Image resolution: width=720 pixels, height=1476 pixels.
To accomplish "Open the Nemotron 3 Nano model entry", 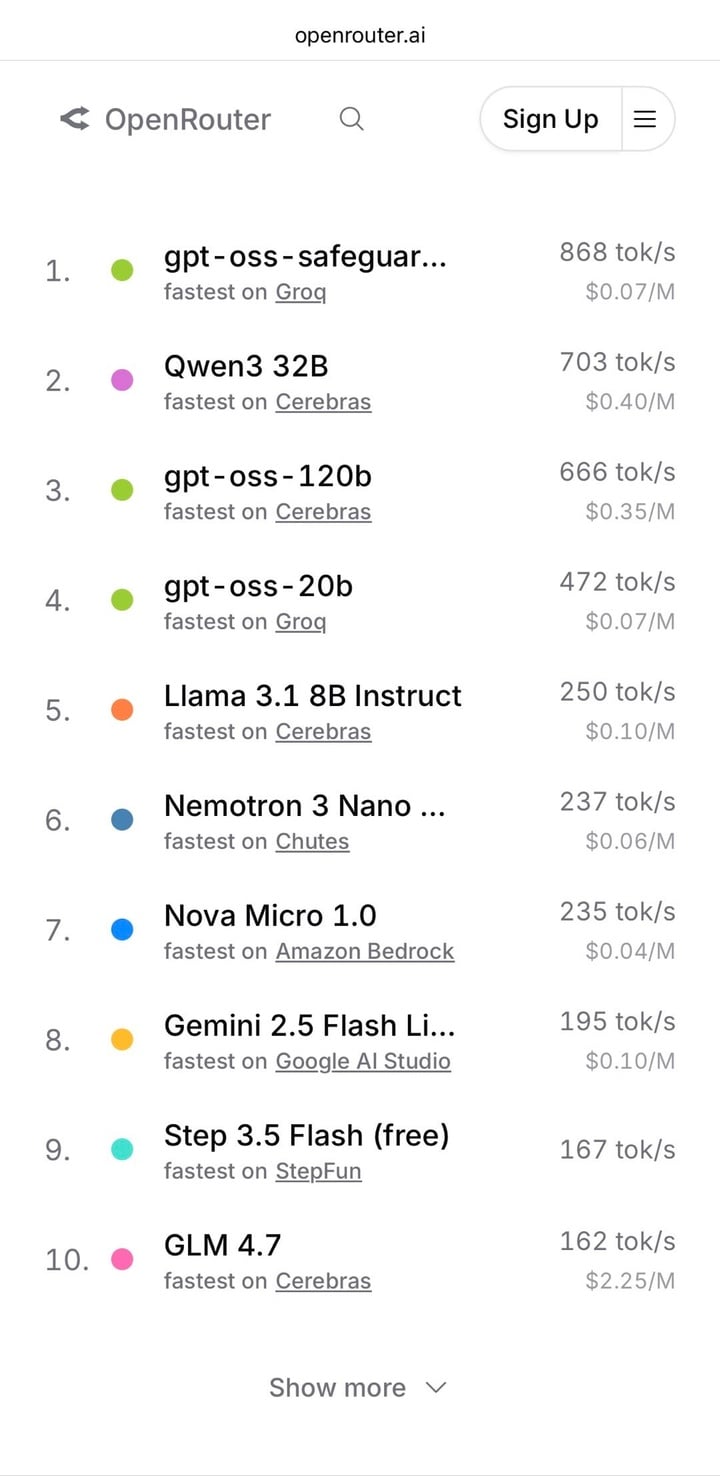I will click(x=304, y=806).
